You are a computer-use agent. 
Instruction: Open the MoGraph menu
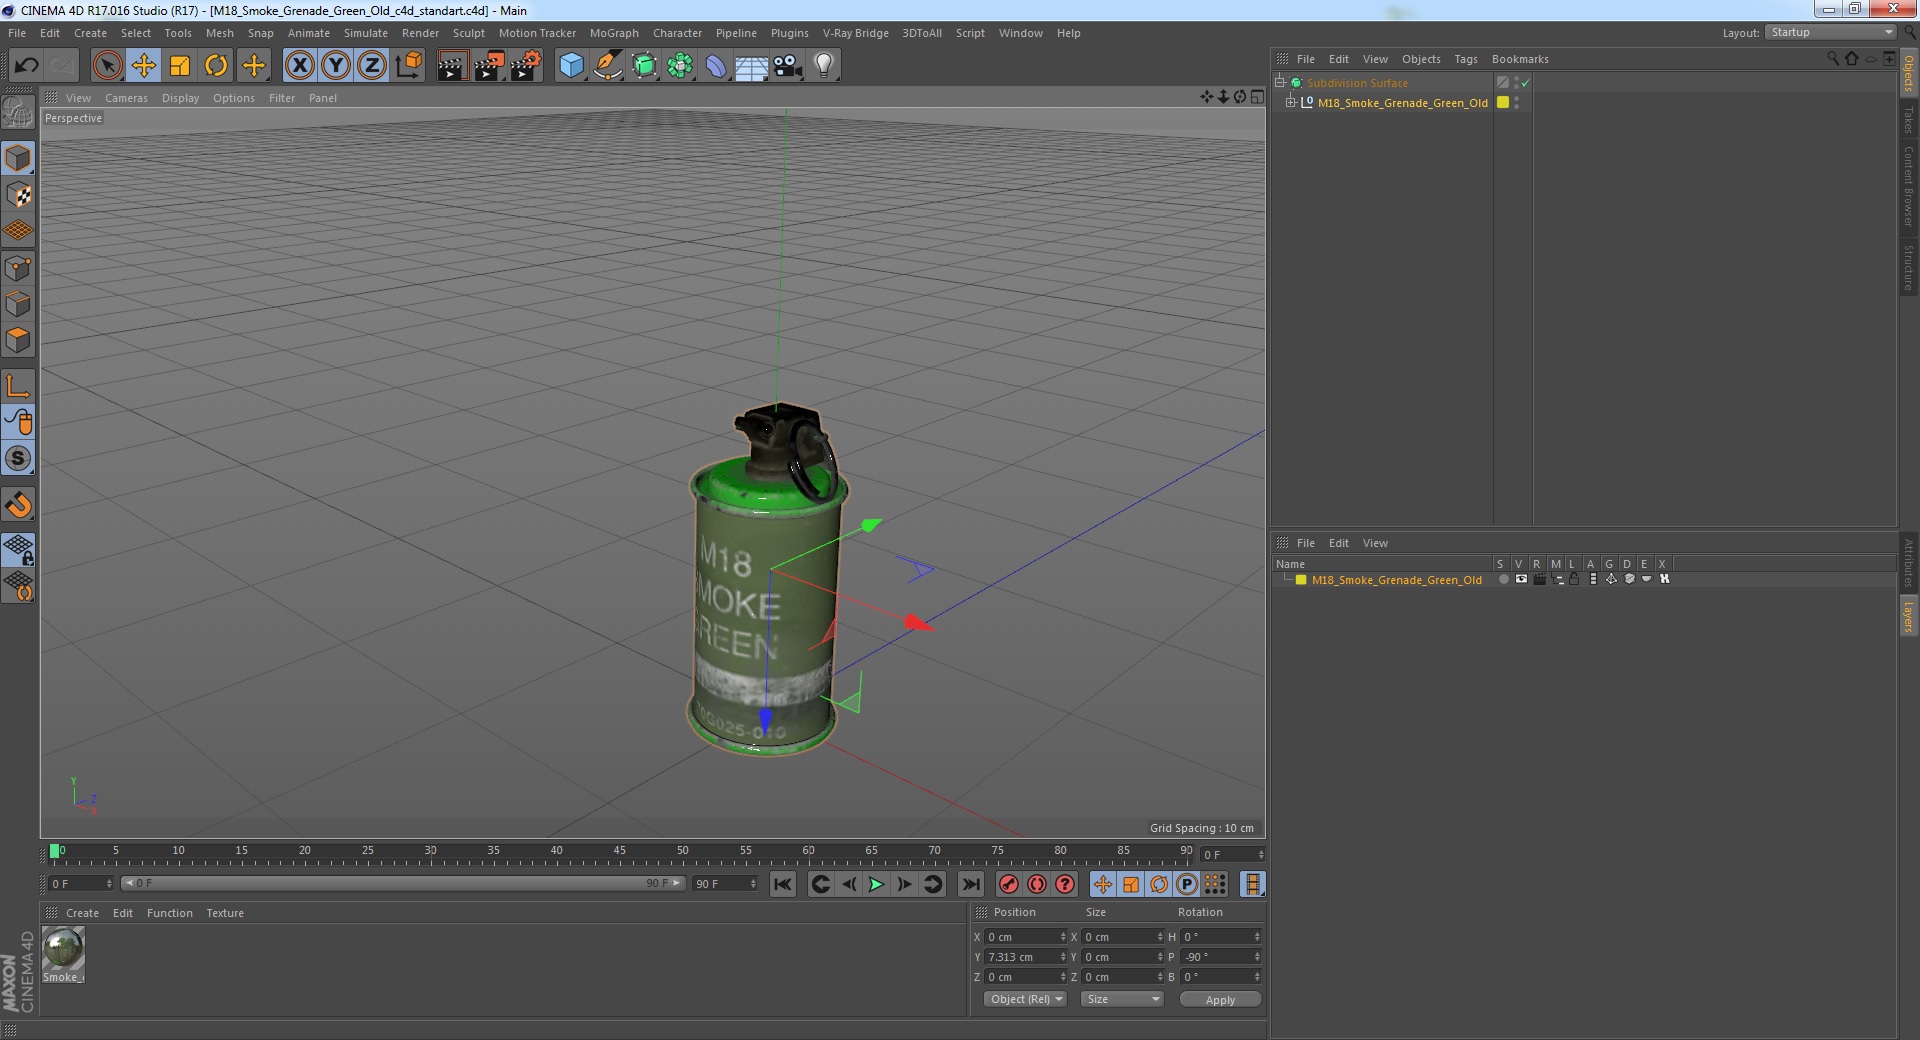click(x=614, y=33)
